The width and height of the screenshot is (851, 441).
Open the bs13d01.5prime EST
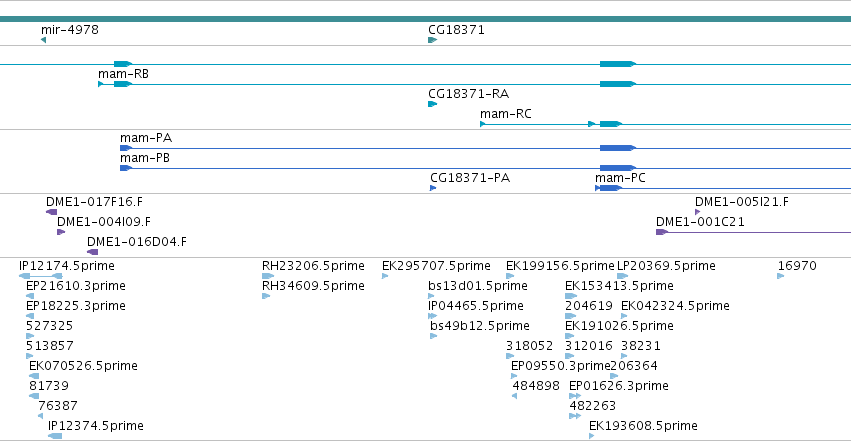click(x=431, y=296)
